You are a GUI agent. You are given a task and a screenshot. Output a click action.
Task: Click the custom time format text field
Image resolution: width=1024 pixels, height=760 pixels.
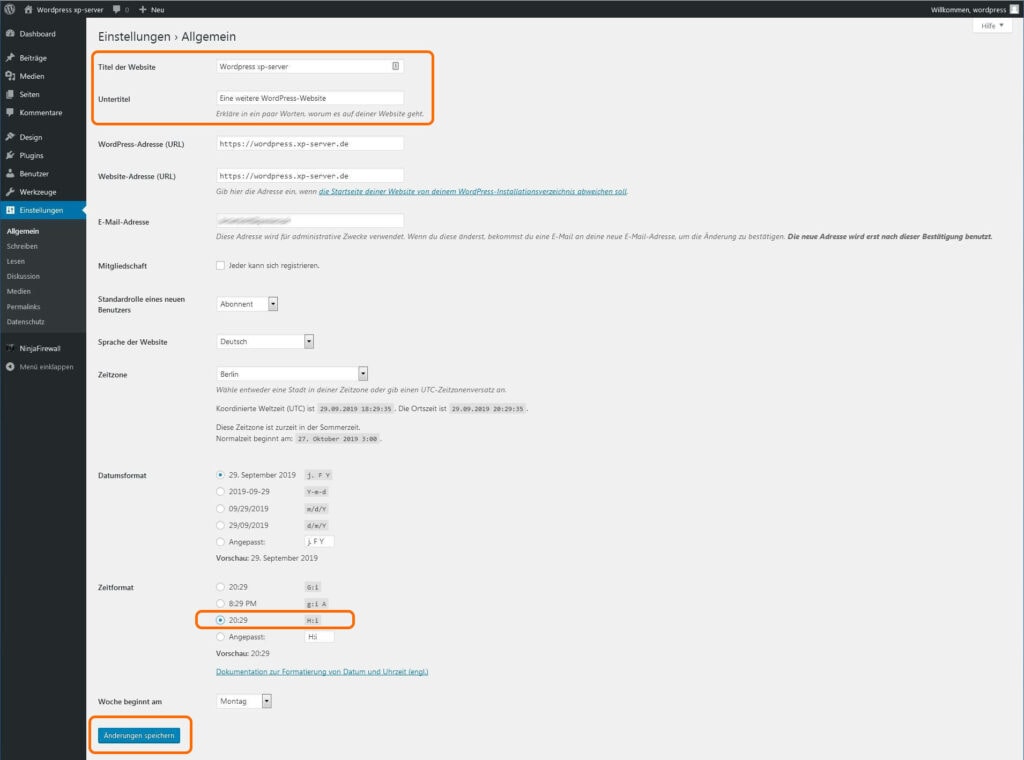coord(319,637)
